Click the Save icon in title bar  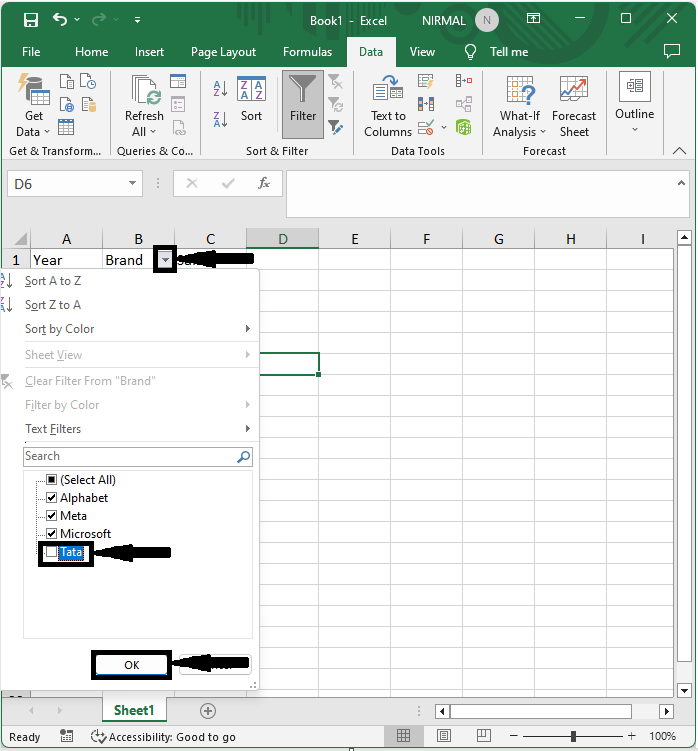click(31, 20)
